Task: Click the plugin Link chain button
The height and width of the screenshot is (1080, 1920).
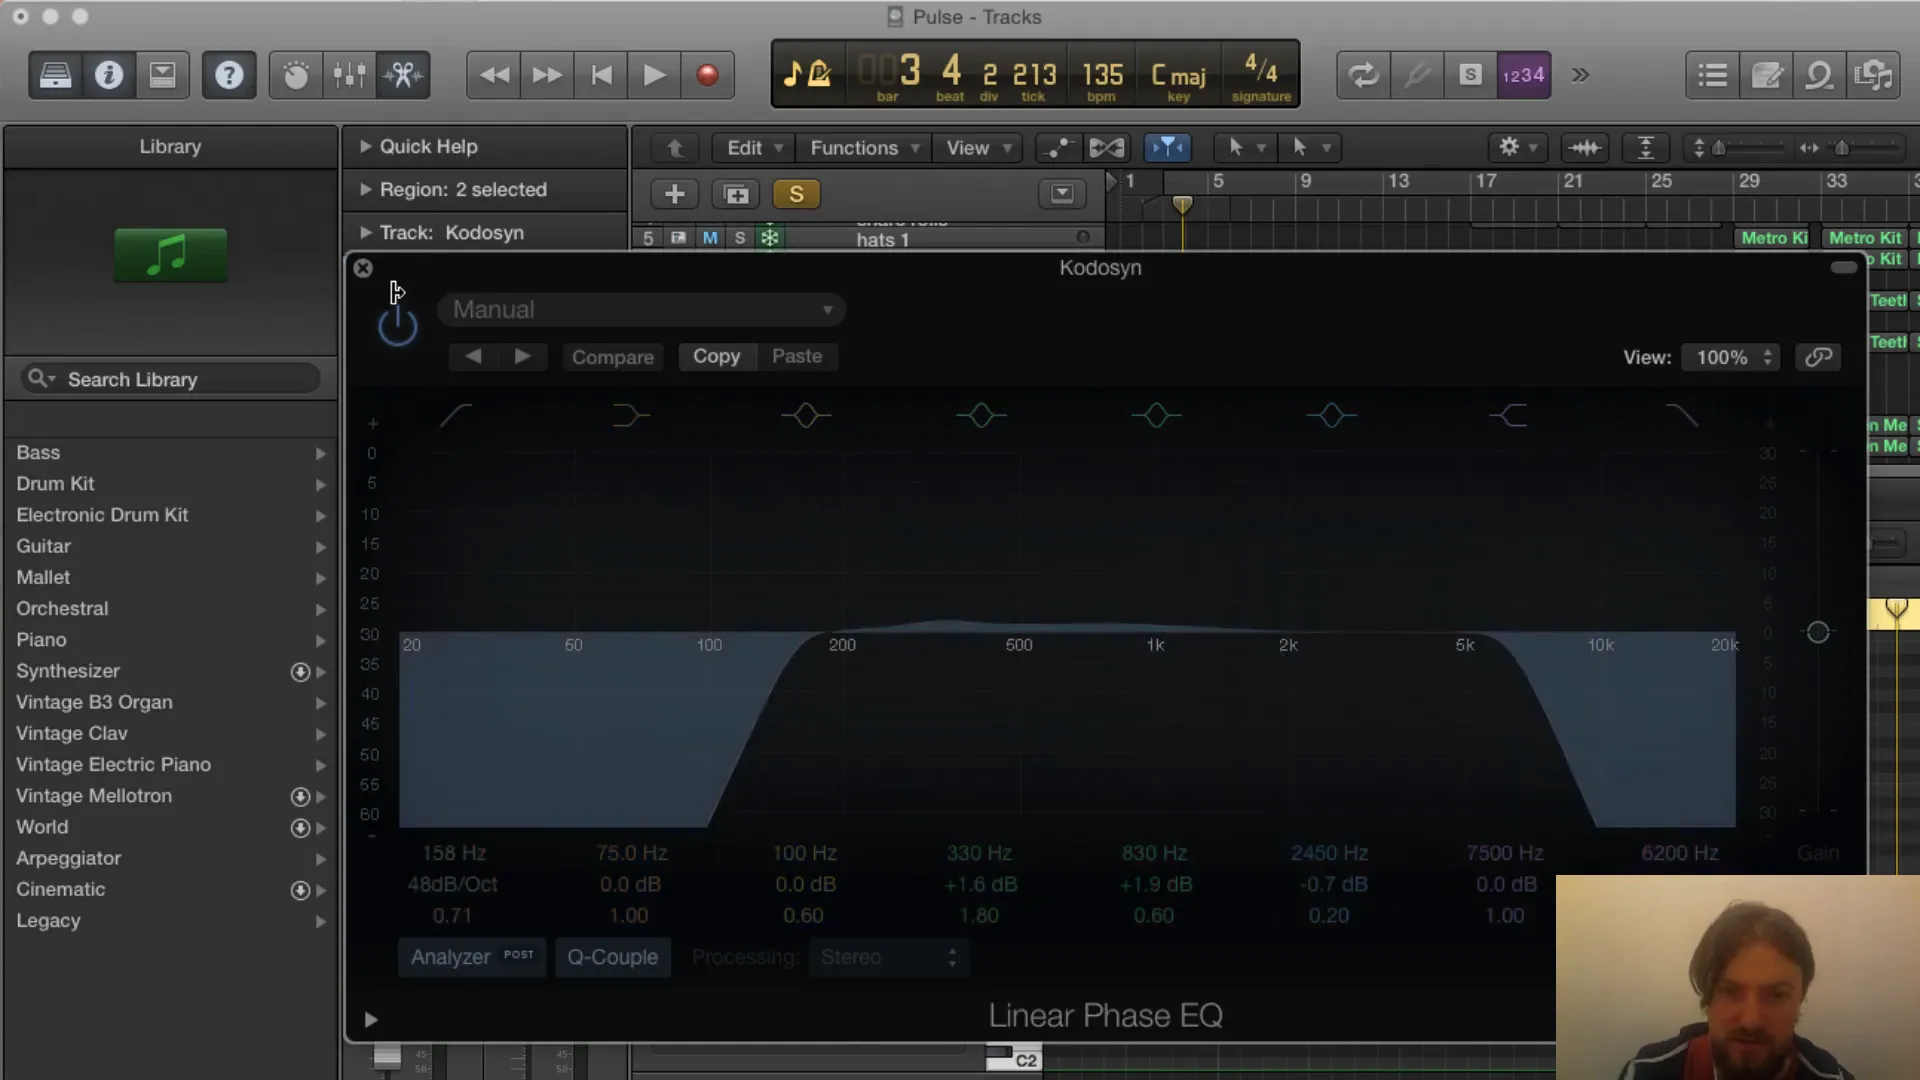Action: (1818, 357)
